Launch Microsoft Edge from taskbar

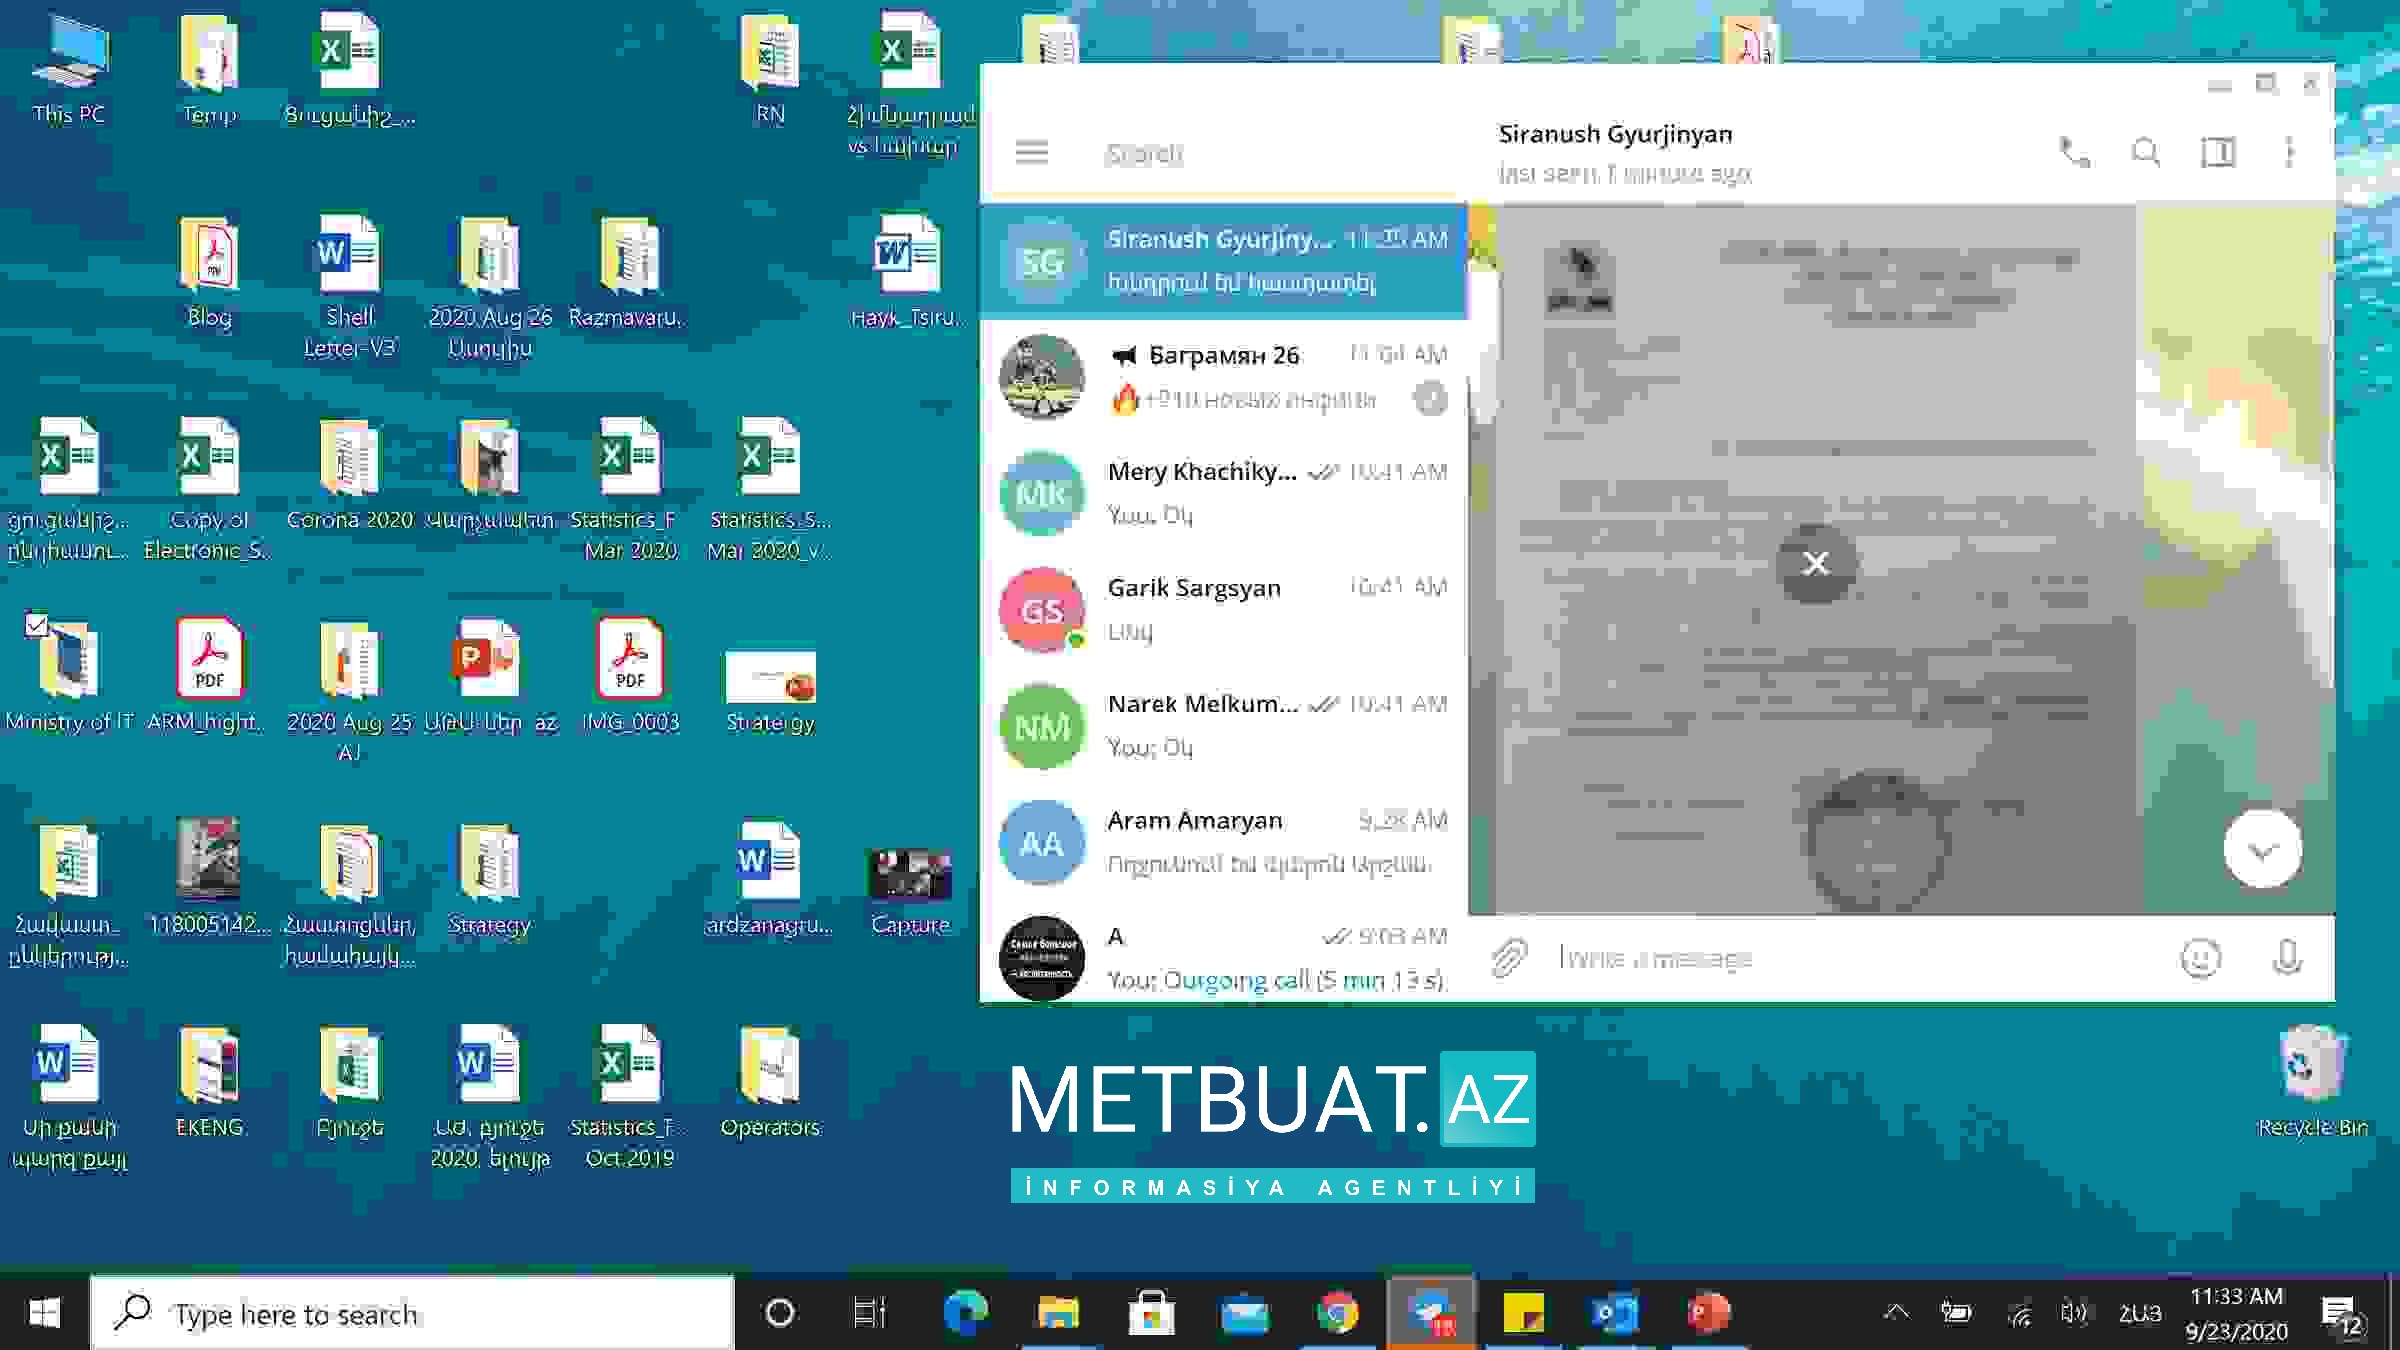pos(965,1313)
